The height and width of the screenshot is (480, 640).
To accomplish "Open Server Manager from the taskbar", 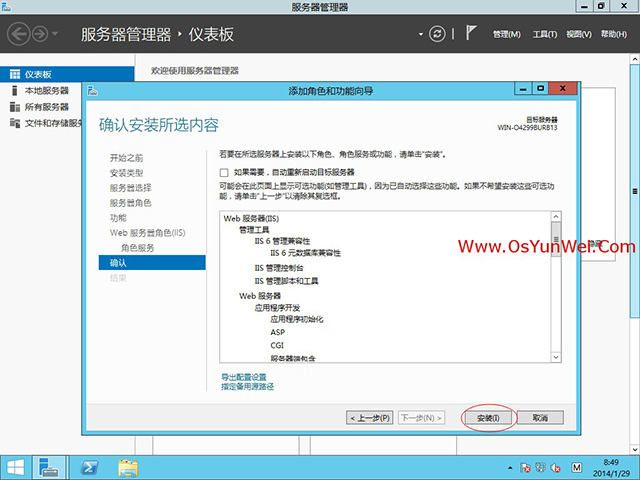I will [49, 467].
